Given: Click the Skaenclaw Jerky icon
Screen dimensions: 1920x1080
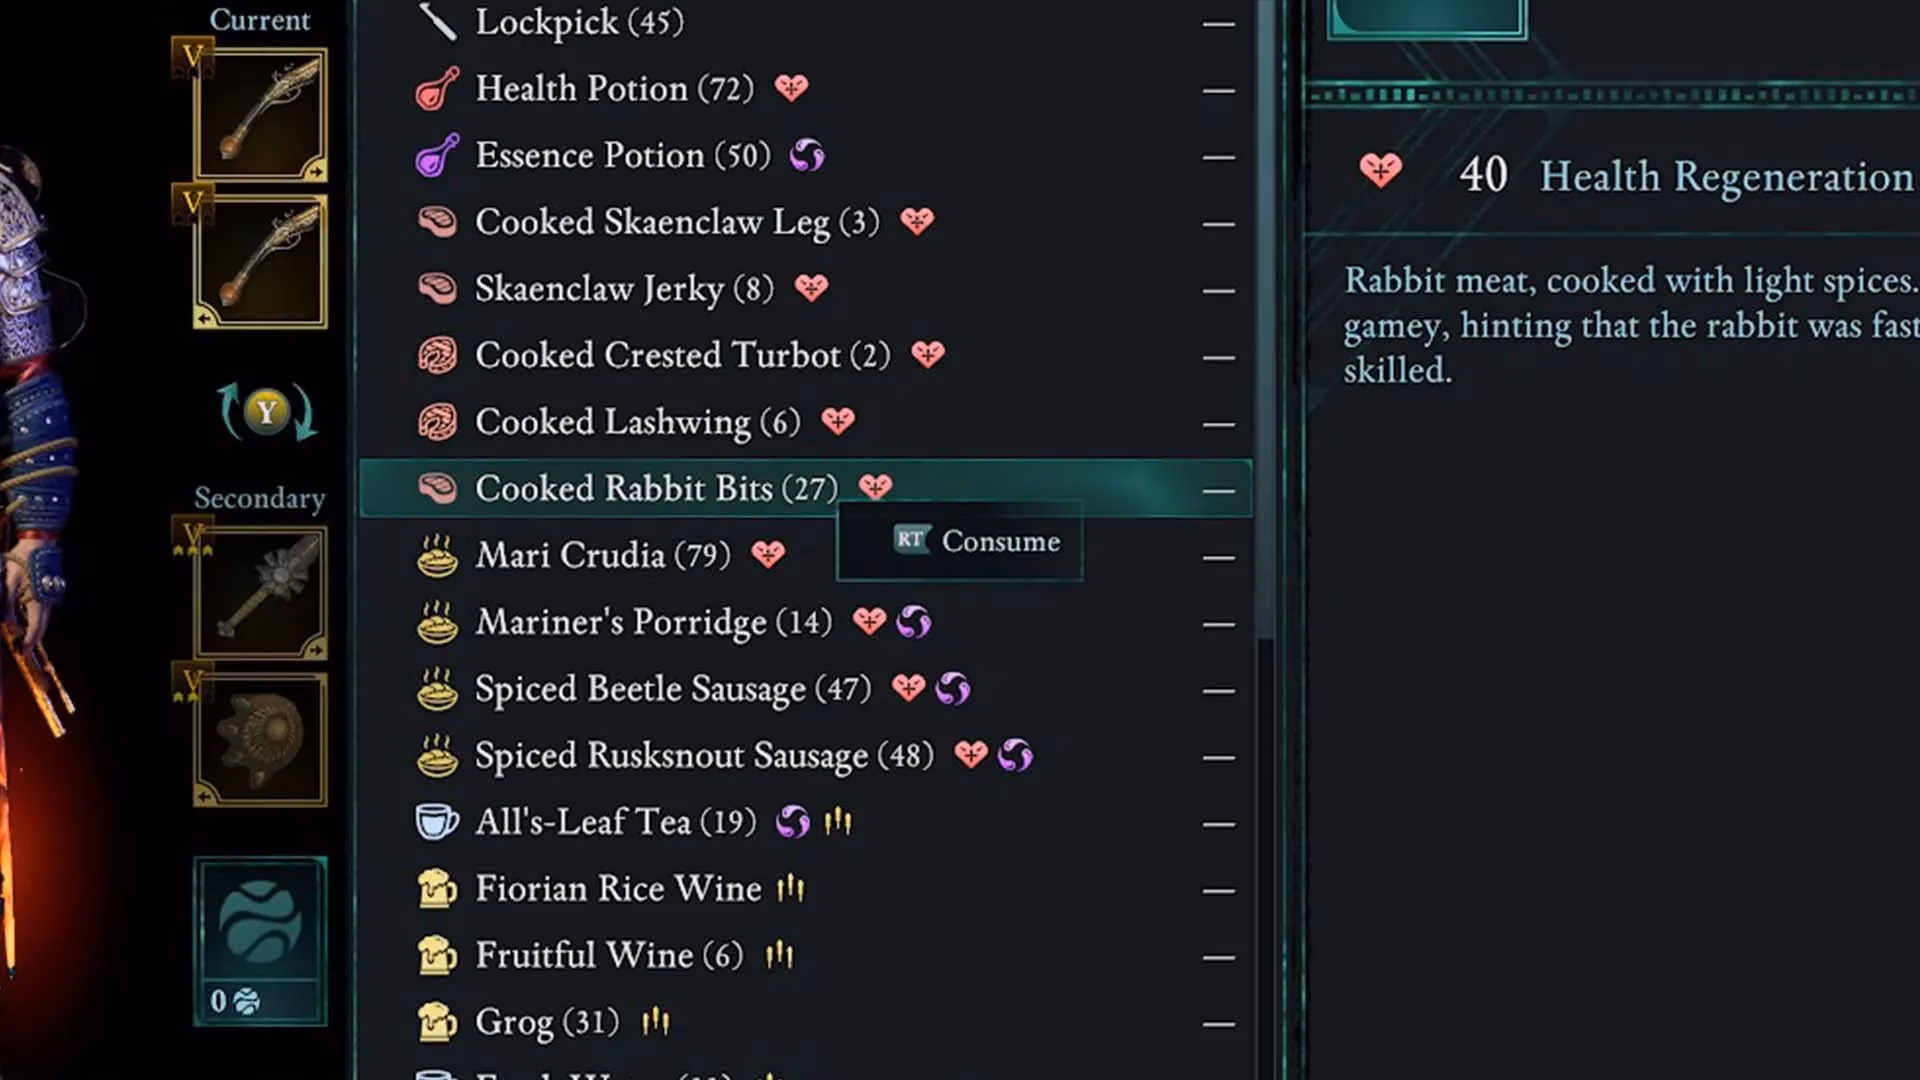Looking at the screenshot, I should 437,288.
